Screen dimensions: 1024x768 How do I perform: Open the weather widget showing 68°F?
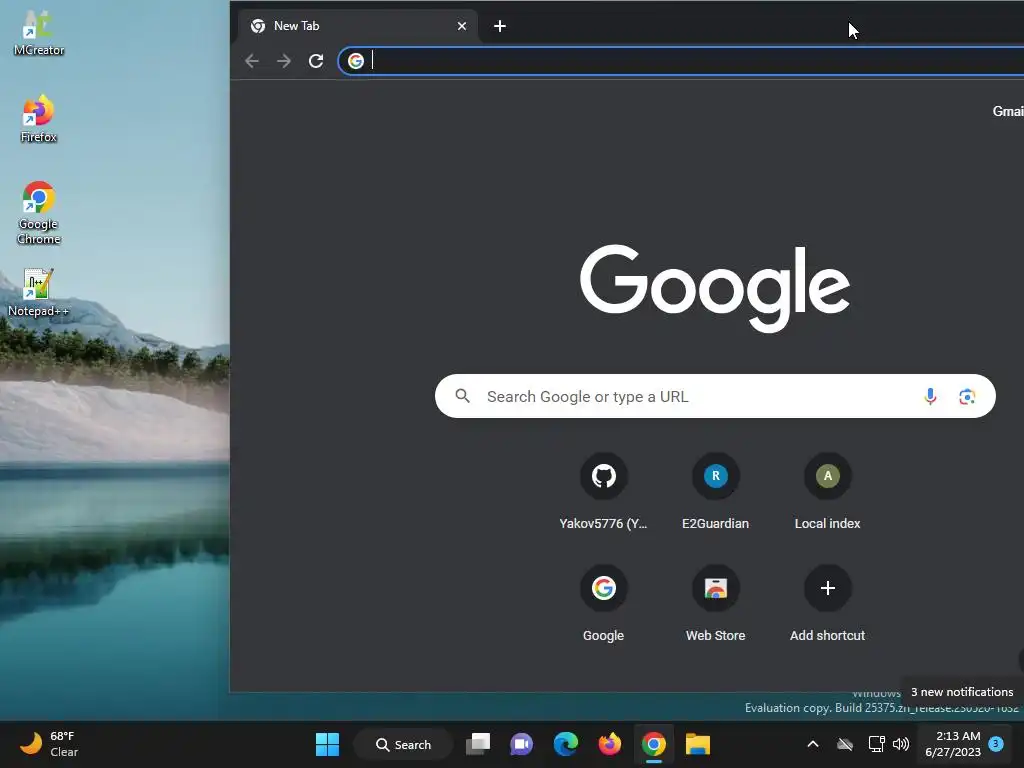click(x=50, y=744)
